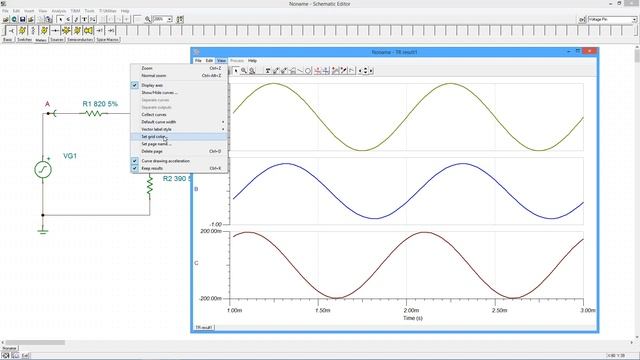The height and width of the screenshot is (360, 640).
Task: Expand the Default curve width submenu
Action: click(179, 122)
